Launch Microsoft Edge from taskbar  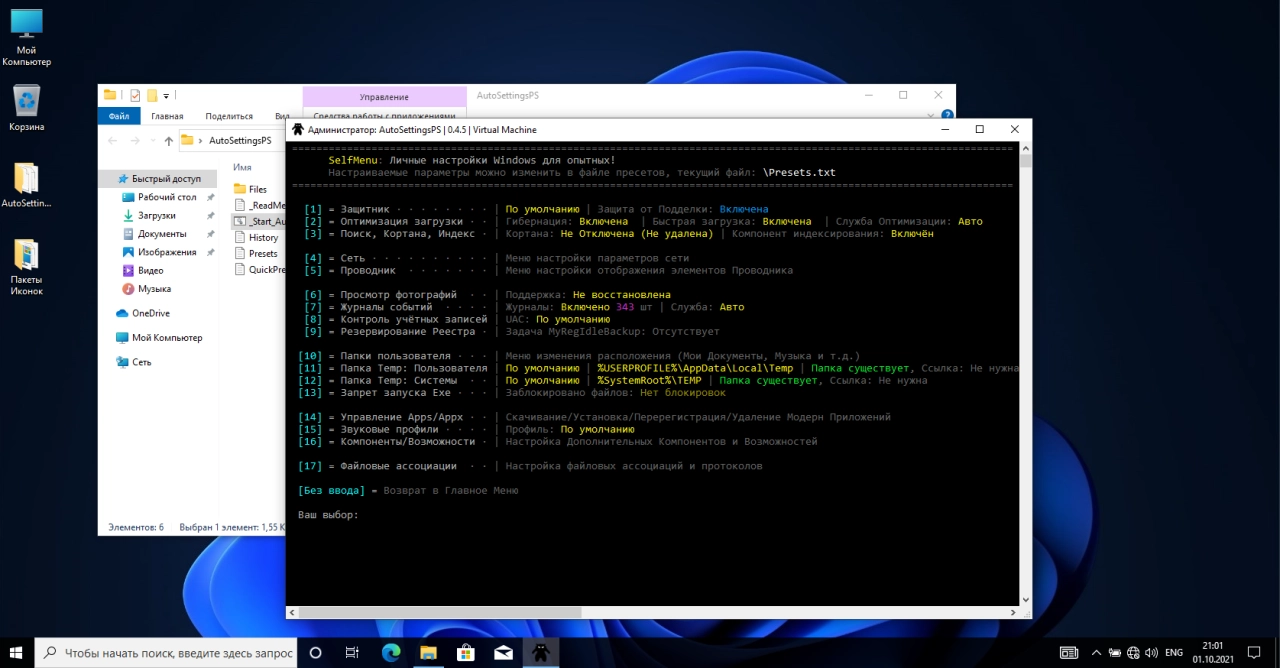tap(391, 652)
